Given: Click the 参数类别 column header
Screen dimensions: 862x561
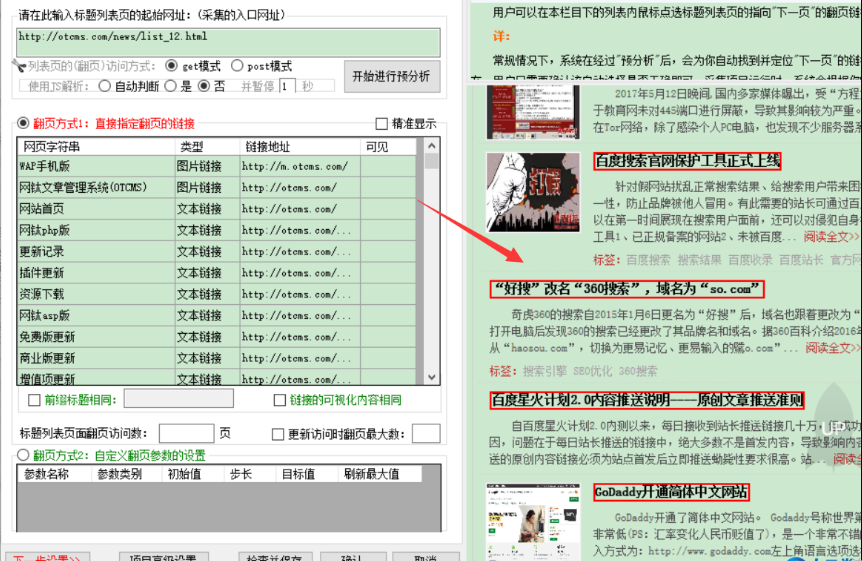Looking at the screenshot, I should click(x=126, y=474).
